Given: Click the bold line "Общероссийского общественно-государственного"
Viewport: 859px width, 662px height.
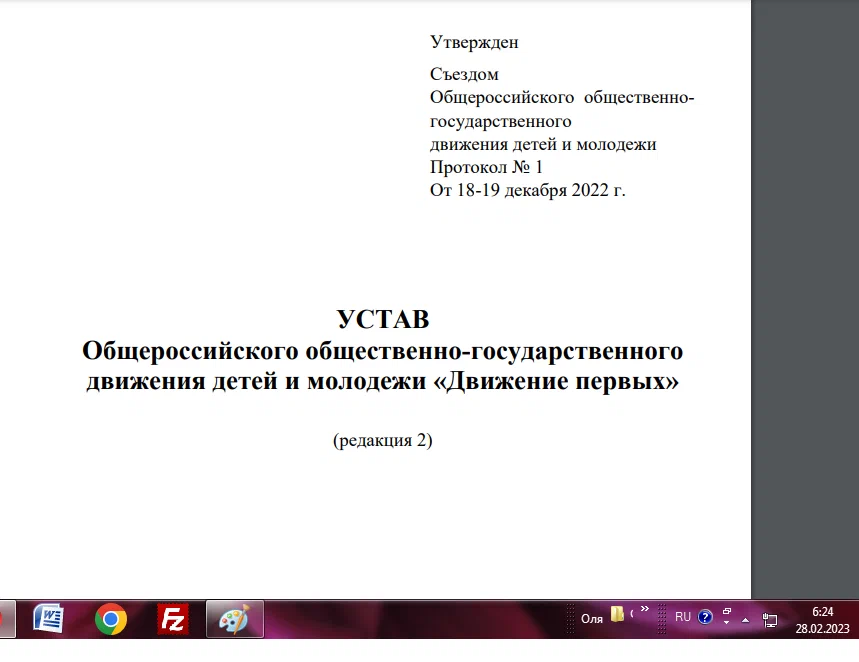Looking at the screenshot, I should point(382,351).
